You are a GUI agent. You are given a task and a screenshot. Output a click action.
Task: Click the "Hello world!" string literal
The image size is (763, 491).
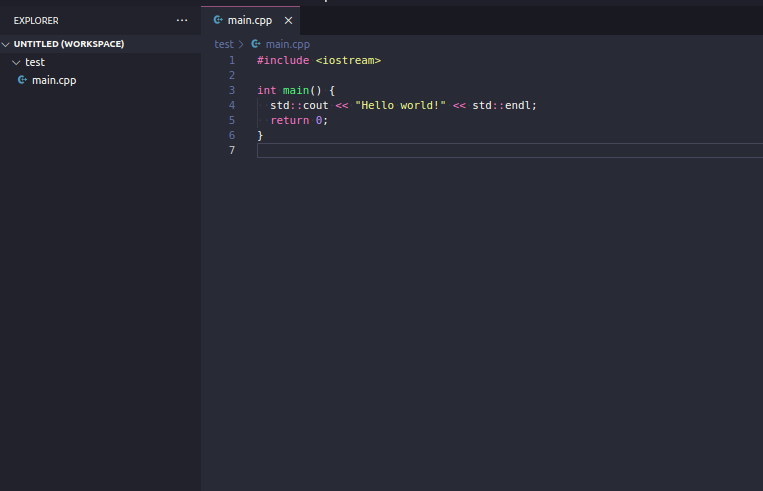[400, 106]
